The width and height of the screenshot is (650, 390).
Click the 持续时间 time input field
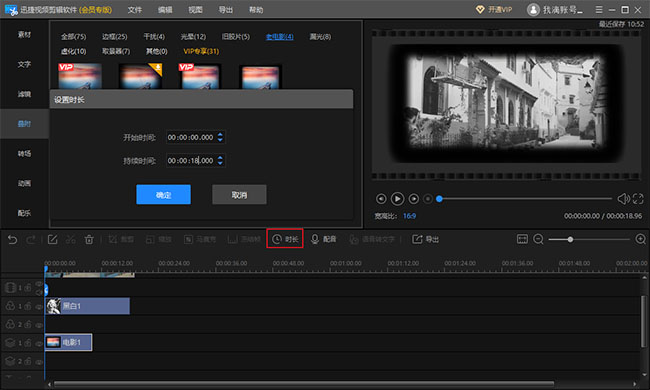(196, 160)
